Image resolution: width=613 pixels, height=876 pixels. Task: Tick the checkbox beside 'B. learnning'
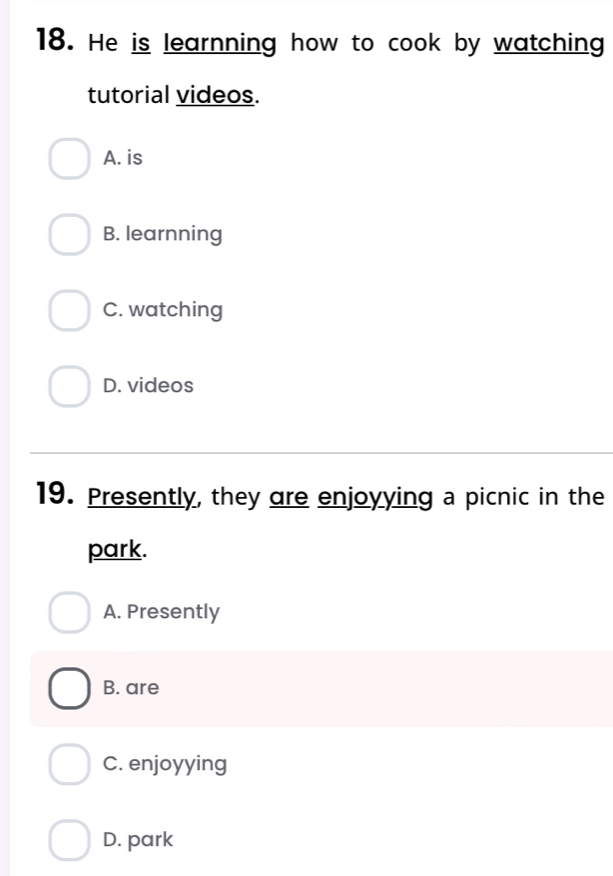69,235
